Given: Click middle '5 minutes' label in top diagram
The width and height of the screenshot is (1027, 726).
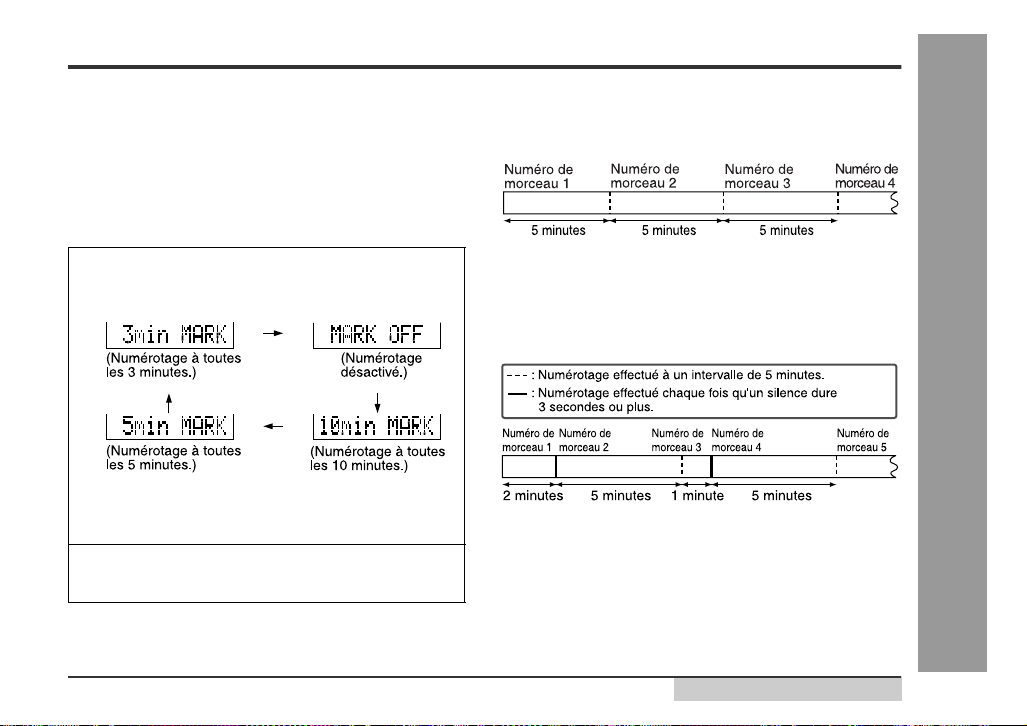Looking at the screenshot, I should 669,231.
